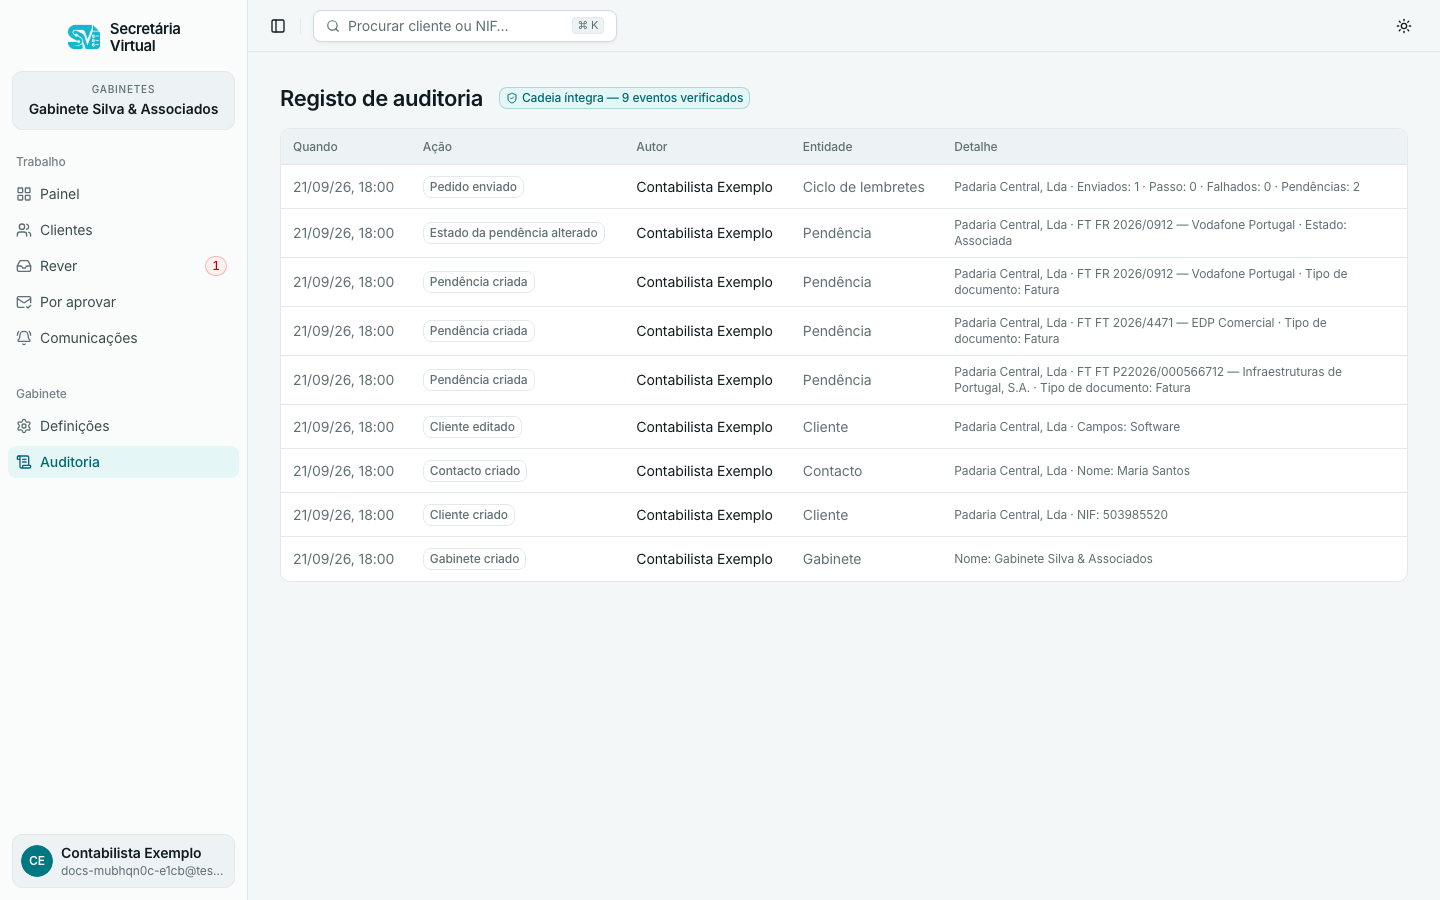
Task: Open the Gabinete Silva & Associados switcher
Action: (x=123, y=100)
